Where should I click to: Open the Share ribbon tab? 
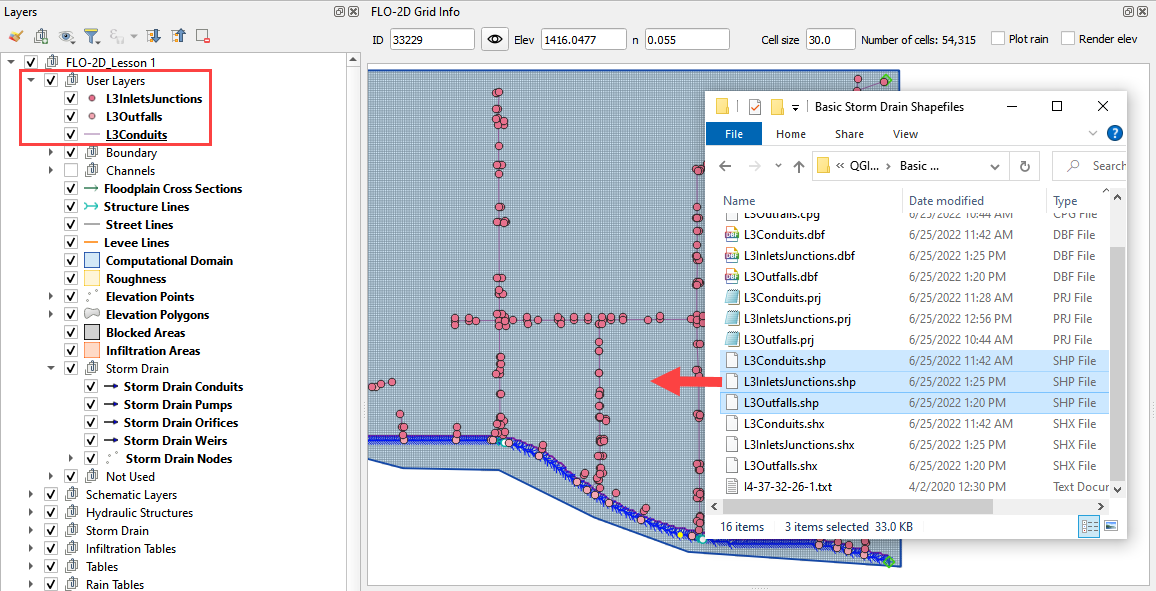click(849, 134)
